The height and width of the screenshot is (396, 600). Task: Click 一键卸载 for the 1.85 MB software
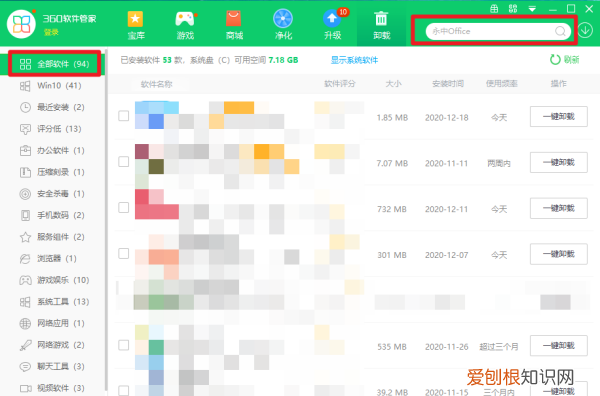click(559, 117)
